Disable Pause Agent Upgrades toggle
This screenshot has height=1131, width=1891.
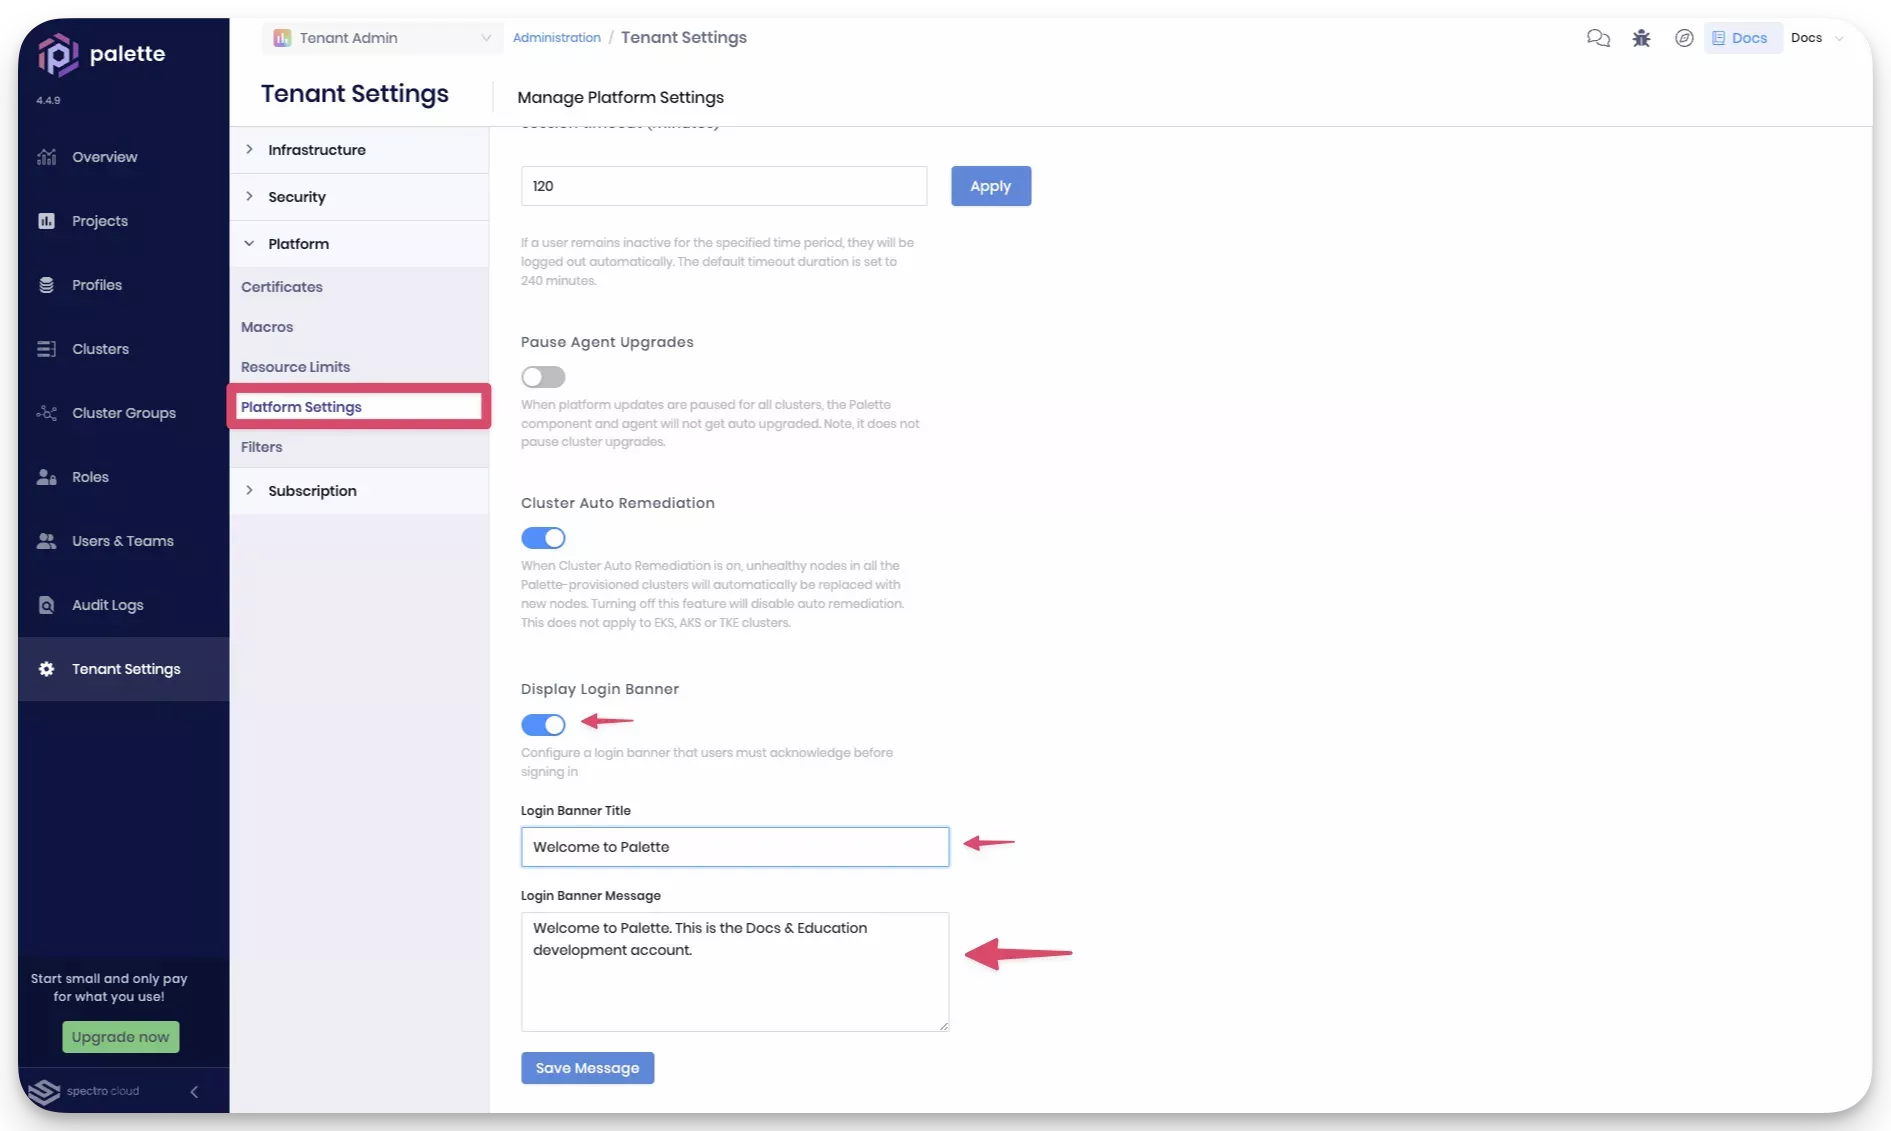point(543,377)
